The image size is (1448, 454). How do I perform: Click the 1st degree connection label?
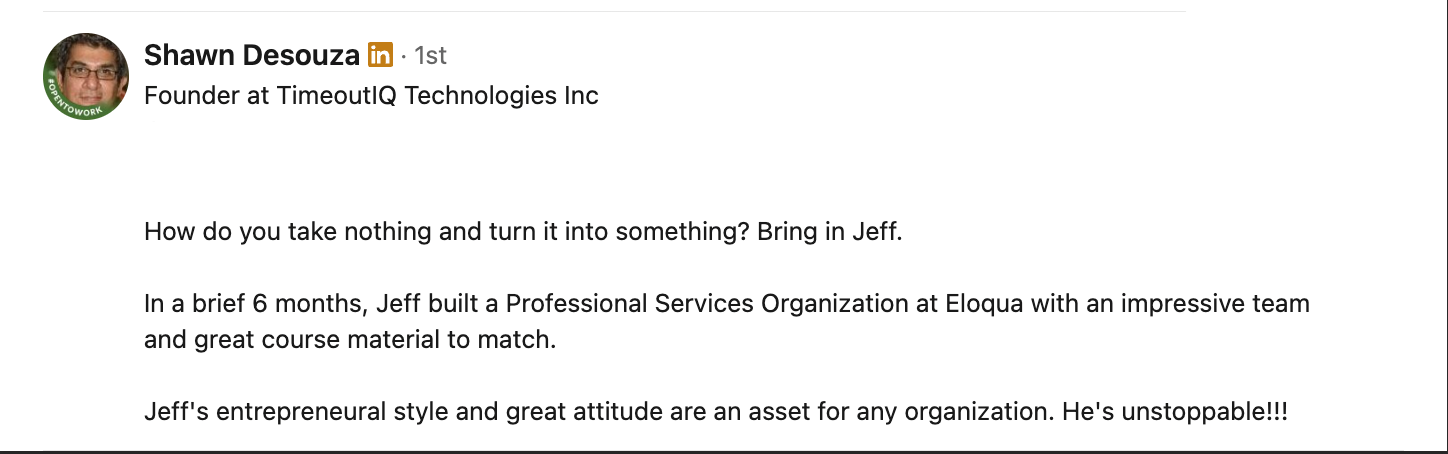[431, 56]
